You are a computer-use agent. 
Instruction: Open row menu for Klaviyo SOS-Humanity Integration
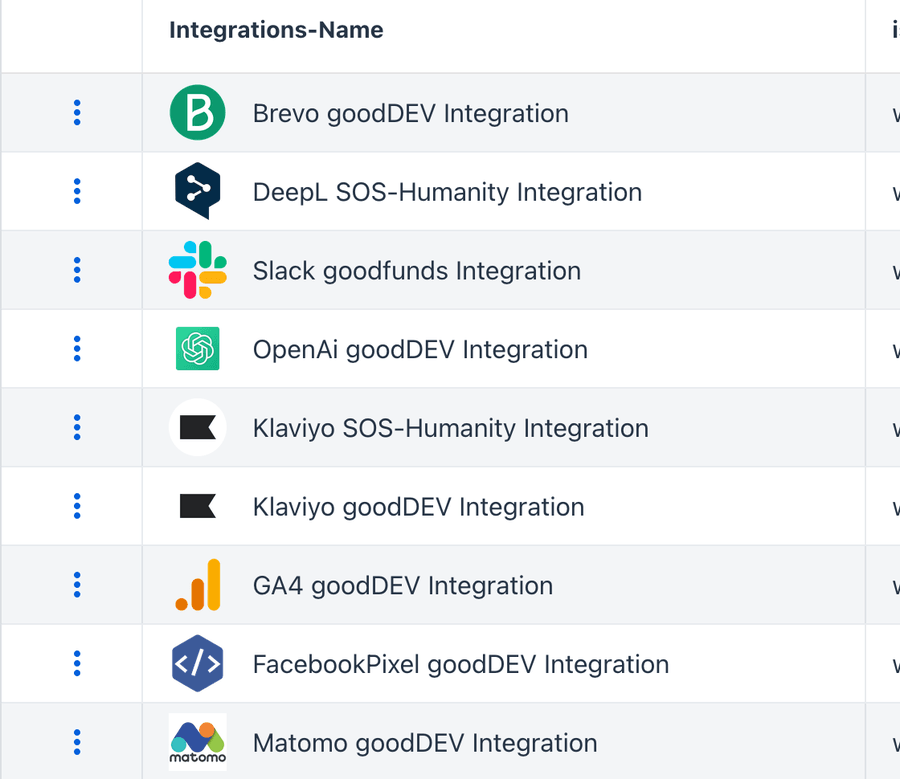[x=77, y=427]
